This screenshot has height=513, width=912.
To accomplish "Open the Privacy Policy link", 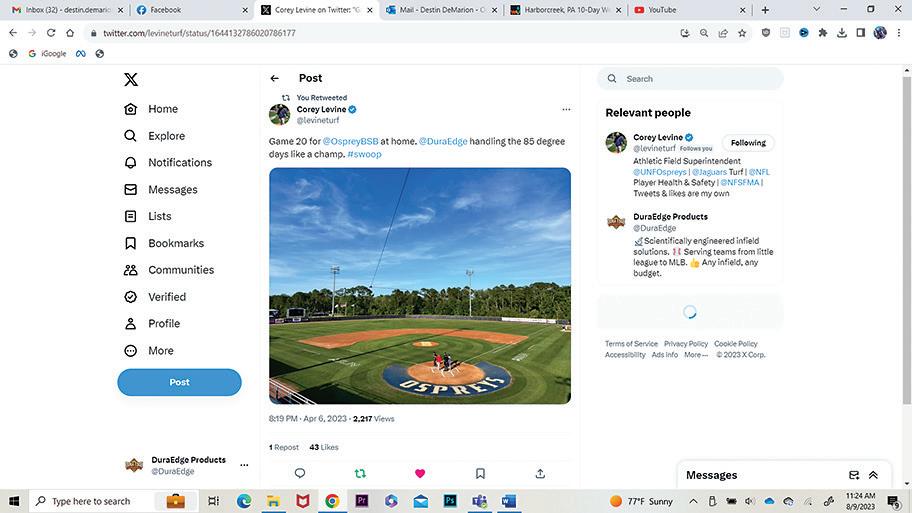I will 686,344.
